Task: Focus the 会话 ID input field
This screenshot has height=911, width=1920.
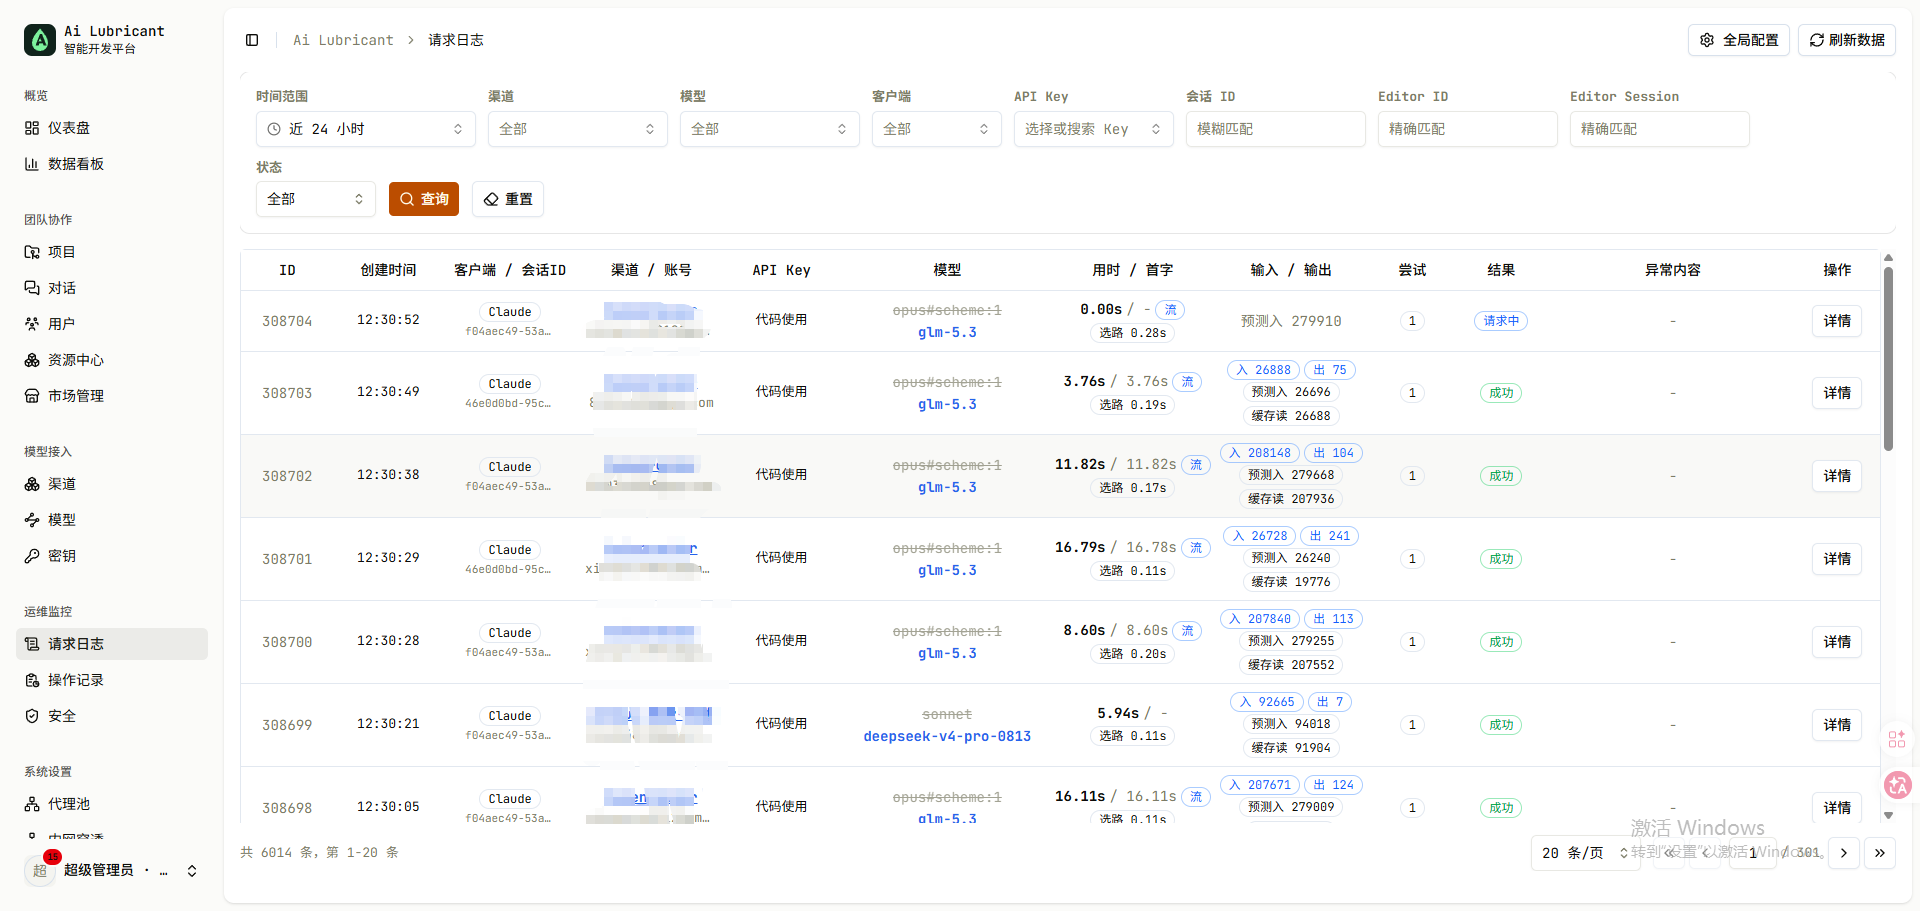Action: [x=1276, y=129]
